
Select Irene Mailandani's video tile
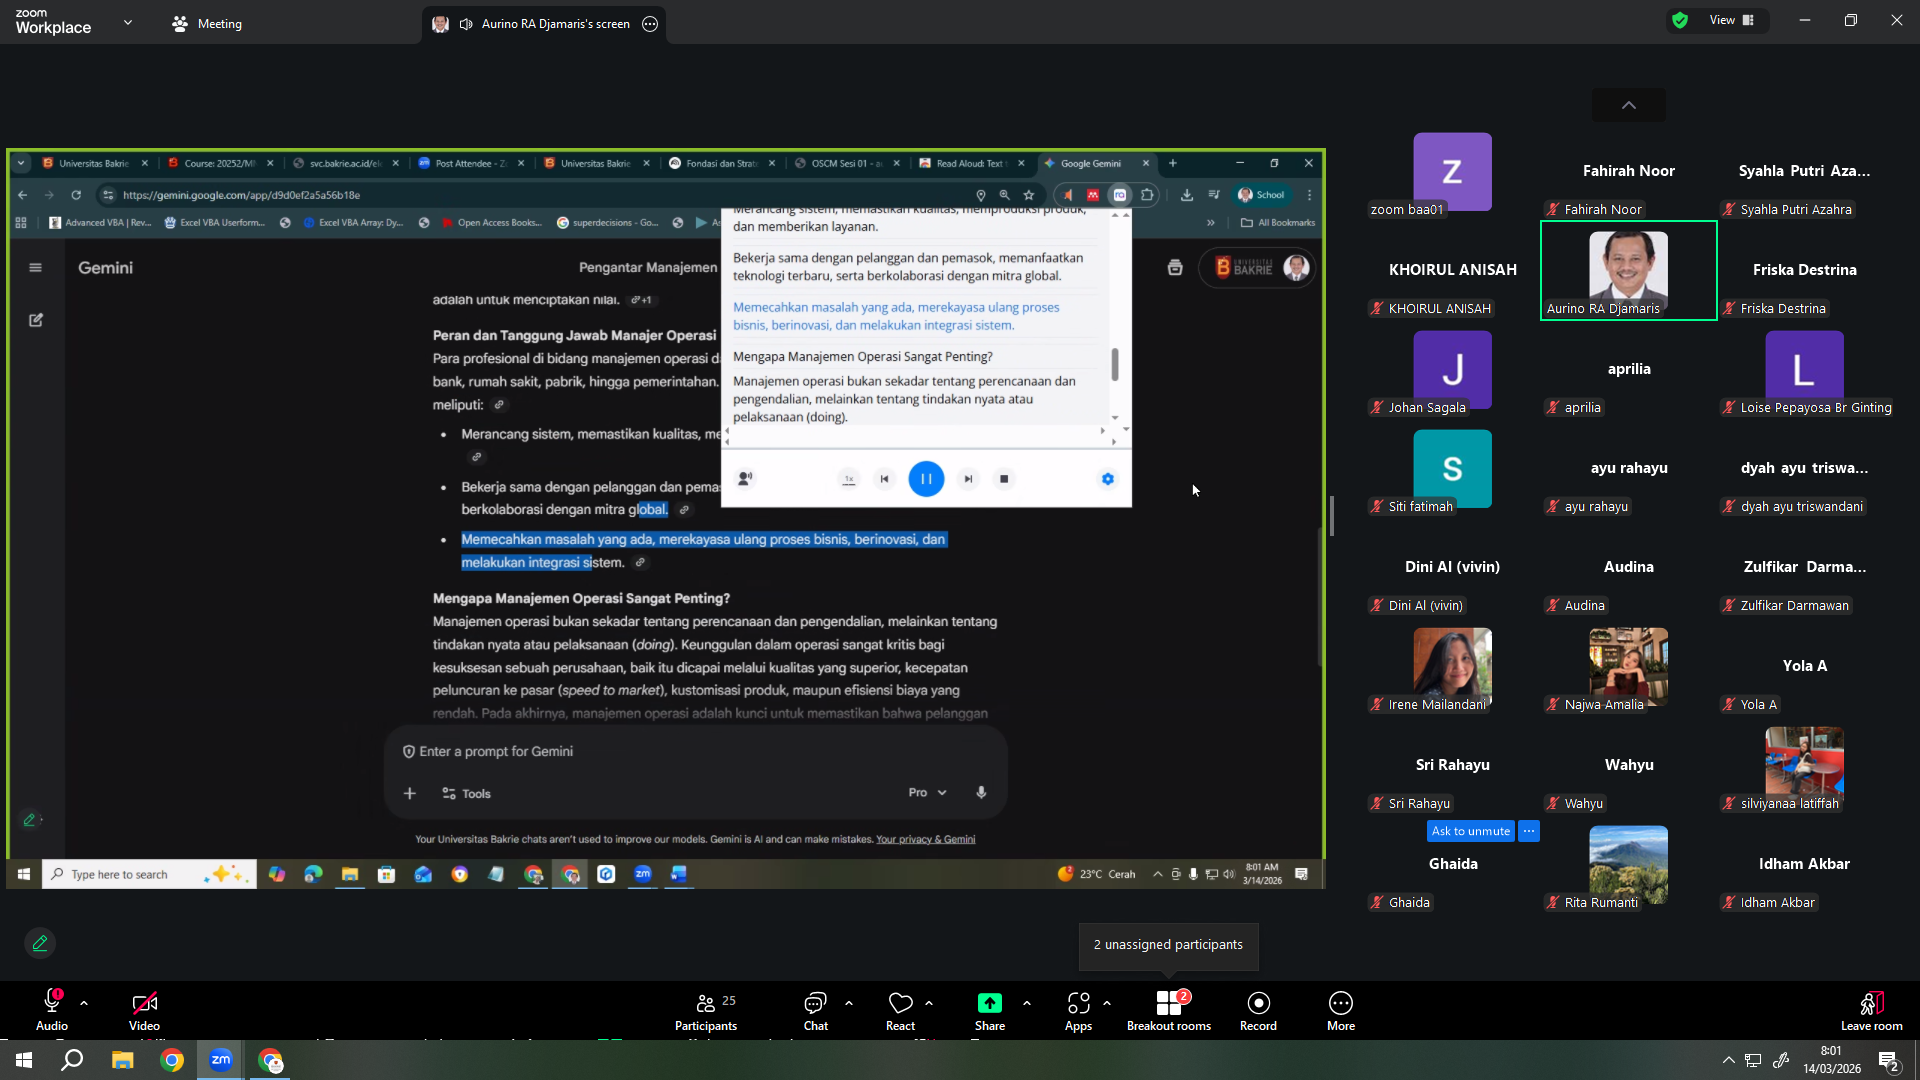coord(1453,667)
